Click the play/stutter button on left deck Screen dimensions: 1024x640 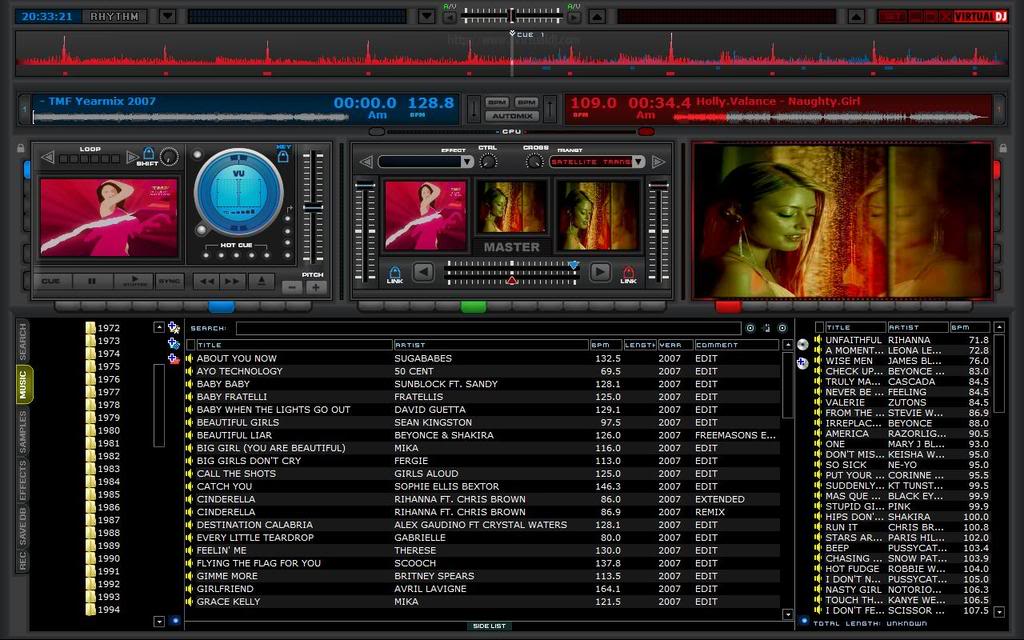(x=135, y=281)
